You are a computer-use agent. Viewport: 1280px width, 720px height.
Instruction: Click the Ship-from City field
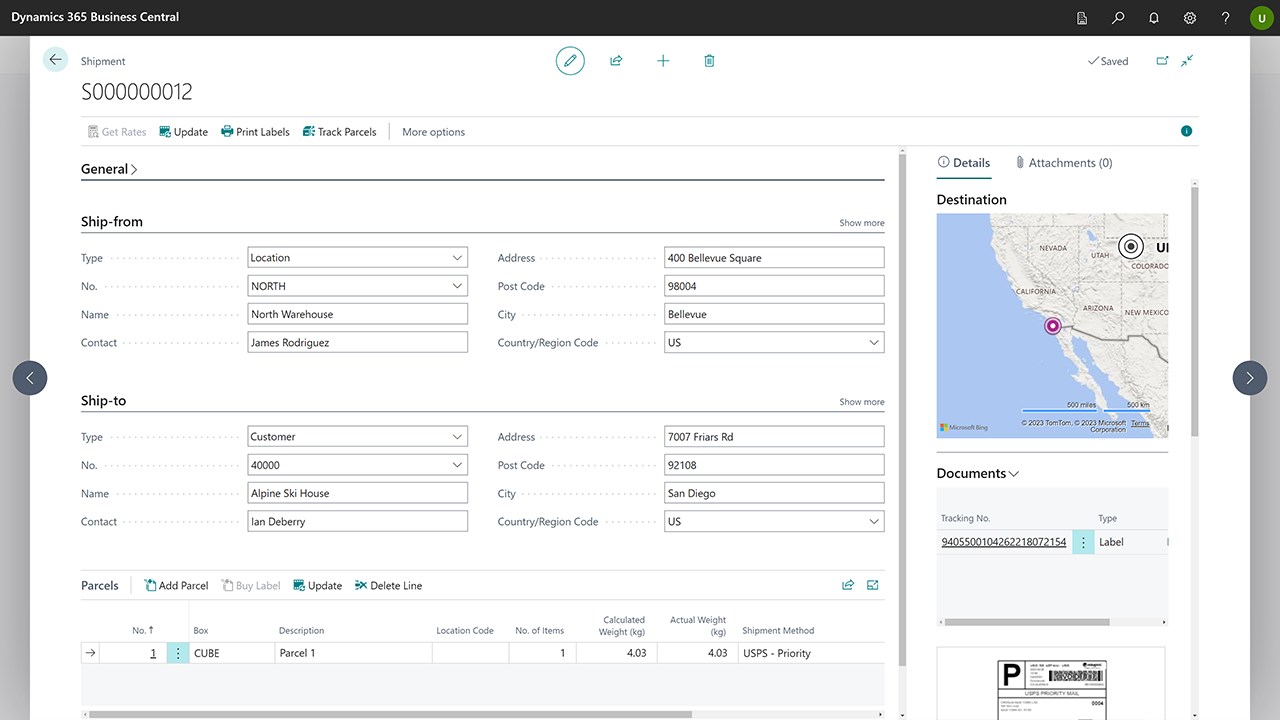coord(774,314)
